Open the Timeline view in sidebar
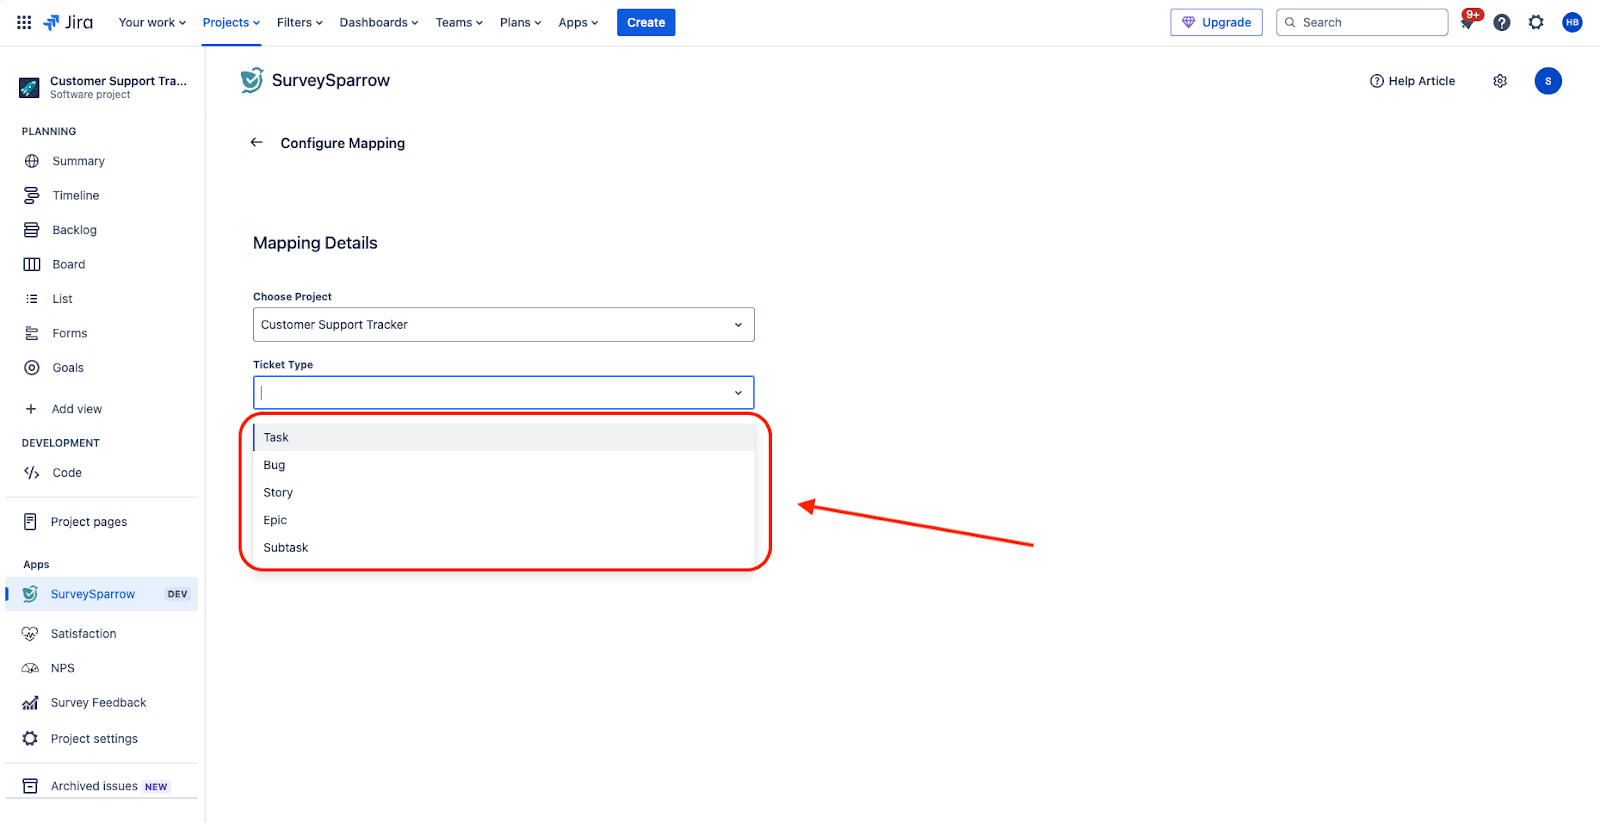Viewport: 1600px width, 823px height. click(x=76, y=196)
